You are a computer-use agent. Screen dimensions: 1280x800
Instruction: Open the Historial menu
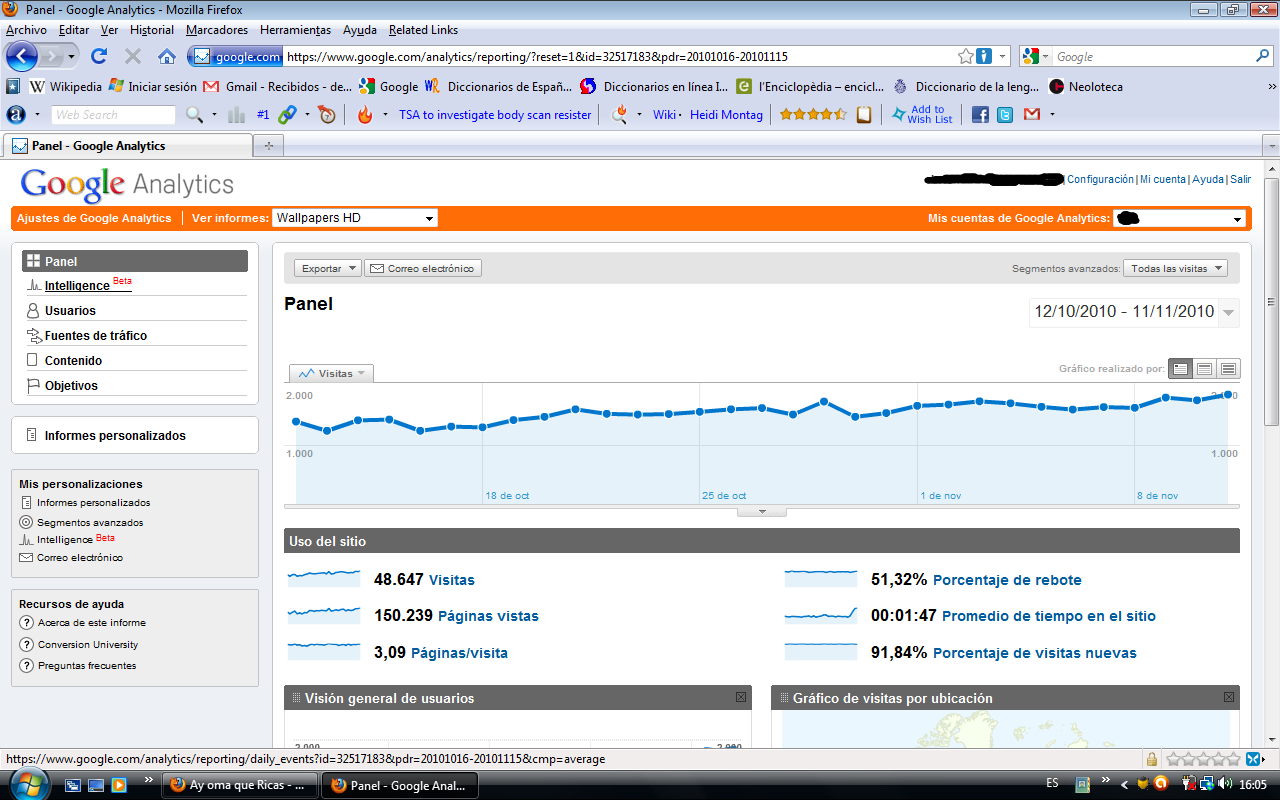(x=152, y=30)
